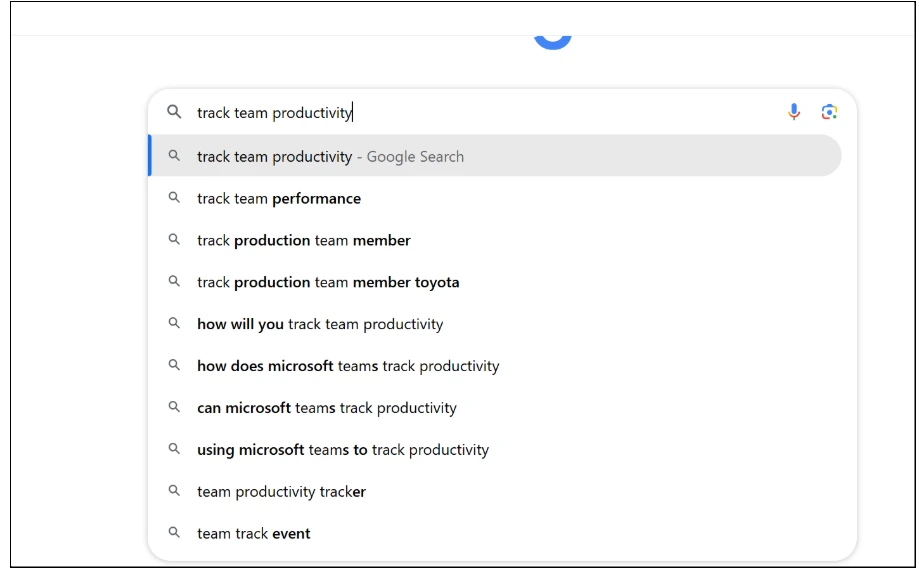Viewport: 919px width, 571px height.
Task: Click magnifier icon next to 'track production team member'
Action: [x=174, y=239]
